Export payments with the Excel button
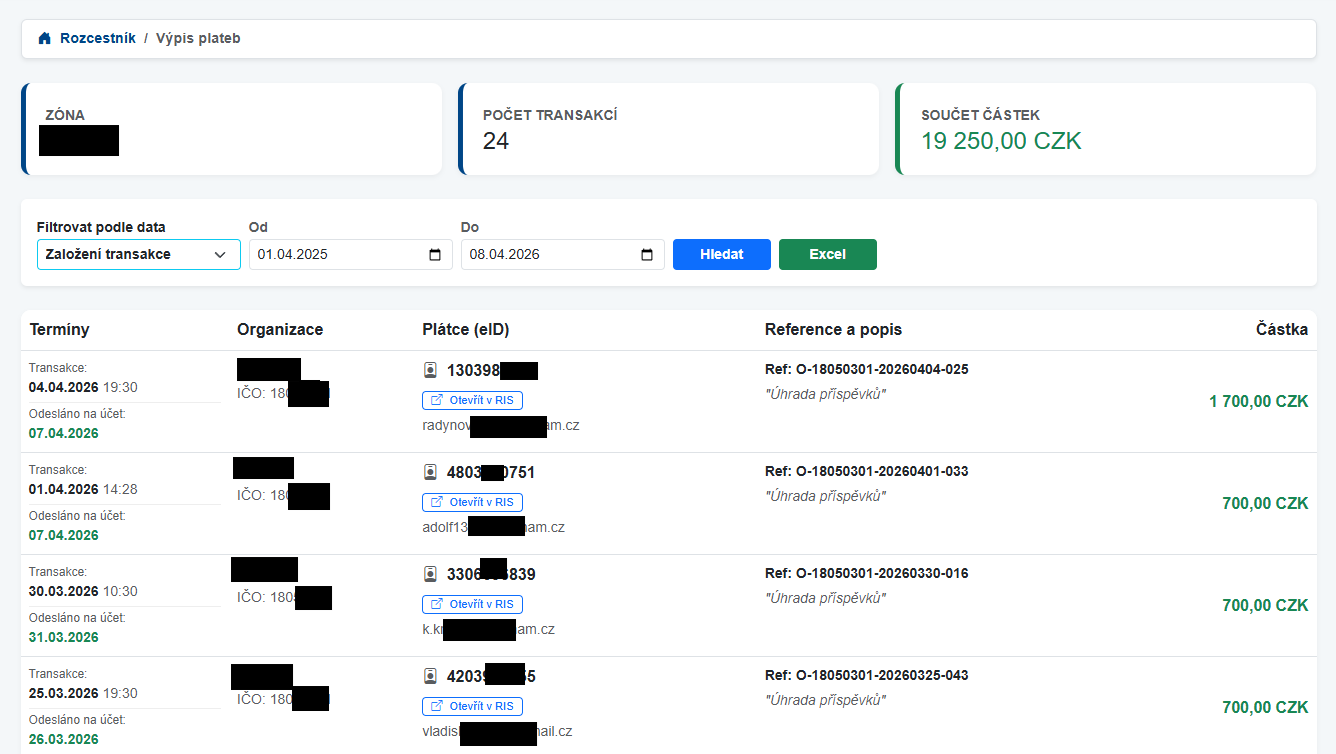Screen dimensions: 1336x754 click(827, 255)
